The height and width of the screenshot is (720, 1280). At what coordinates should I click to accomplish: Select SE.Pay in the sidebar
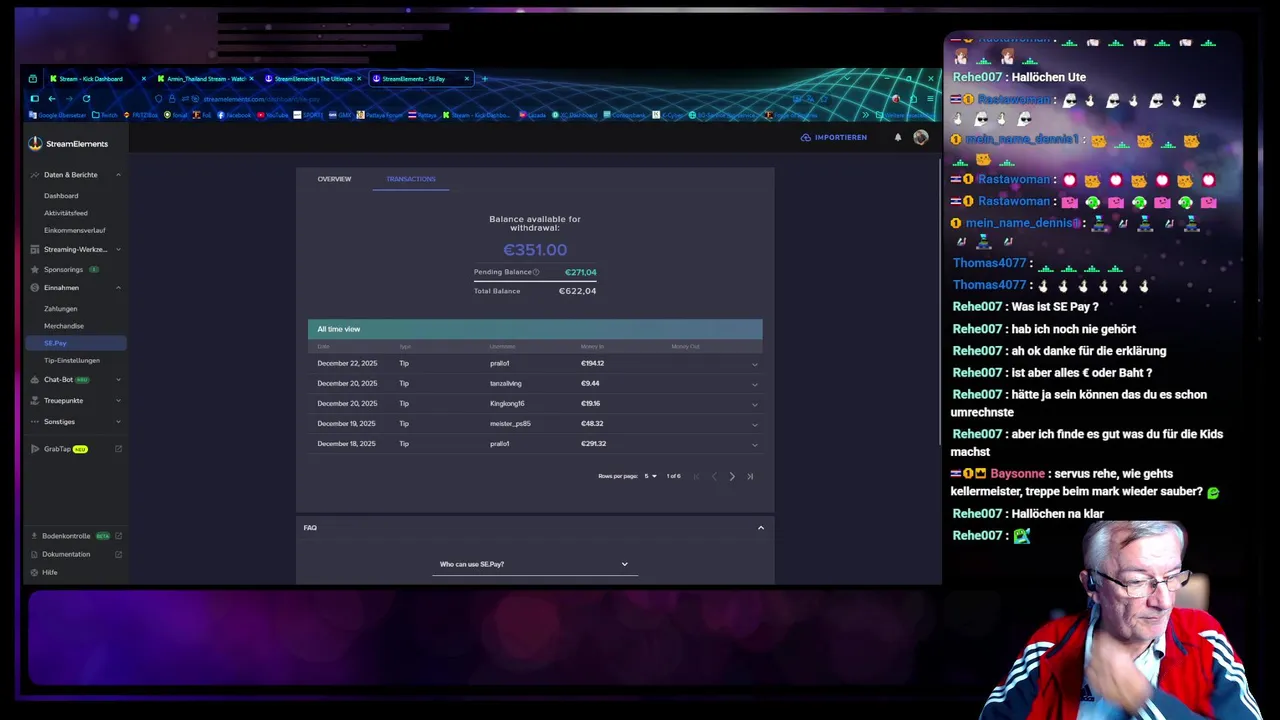[x=76, y=343]
